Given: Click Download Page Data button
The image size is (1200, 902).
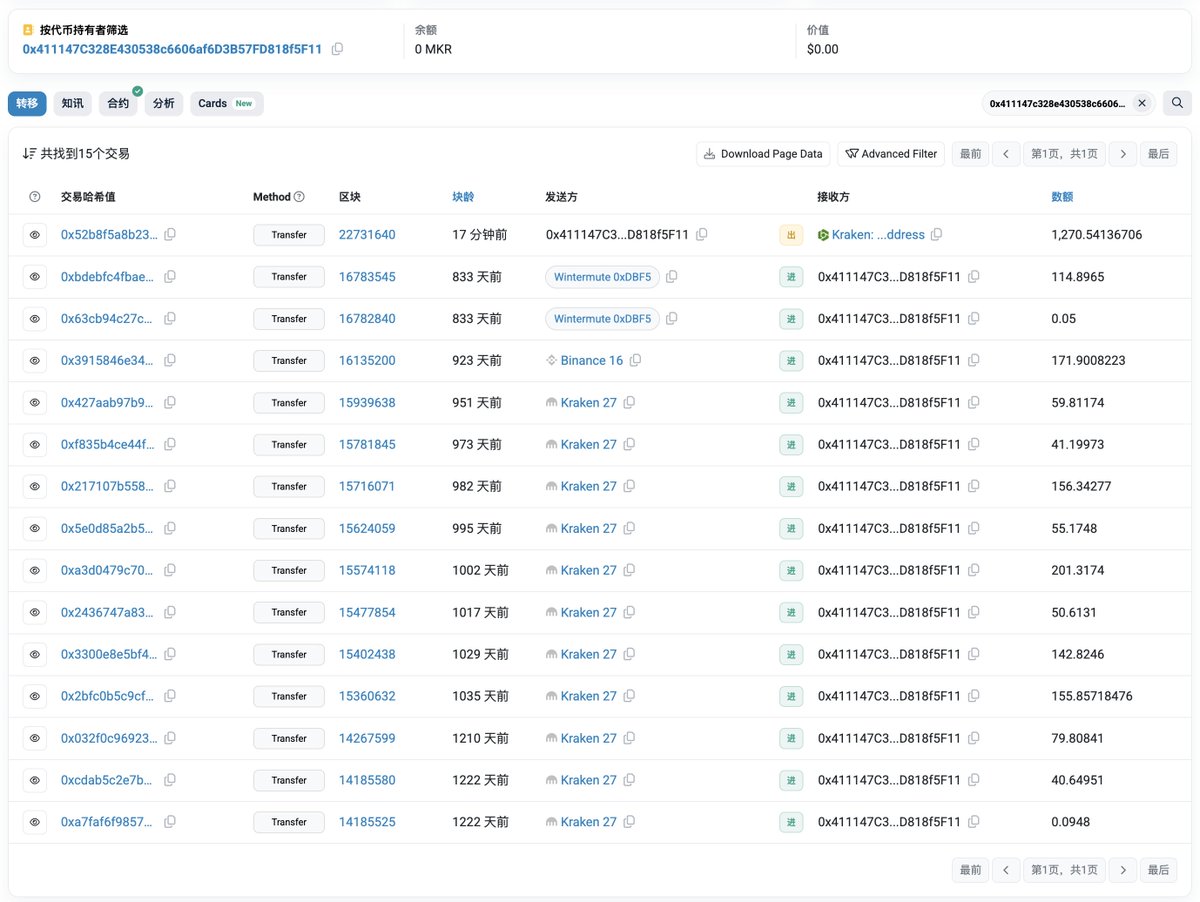Looking at the screenshot, I should coord(763,154).
